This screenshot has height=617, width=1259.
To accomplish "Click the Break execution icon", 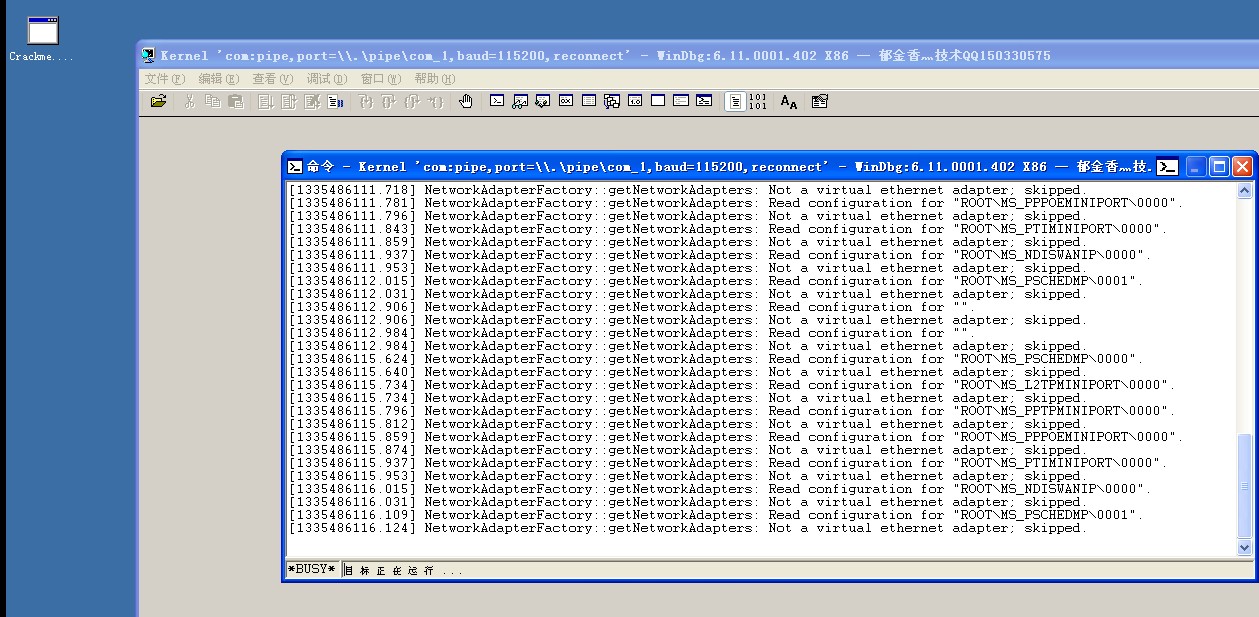I will click(334, 101).
